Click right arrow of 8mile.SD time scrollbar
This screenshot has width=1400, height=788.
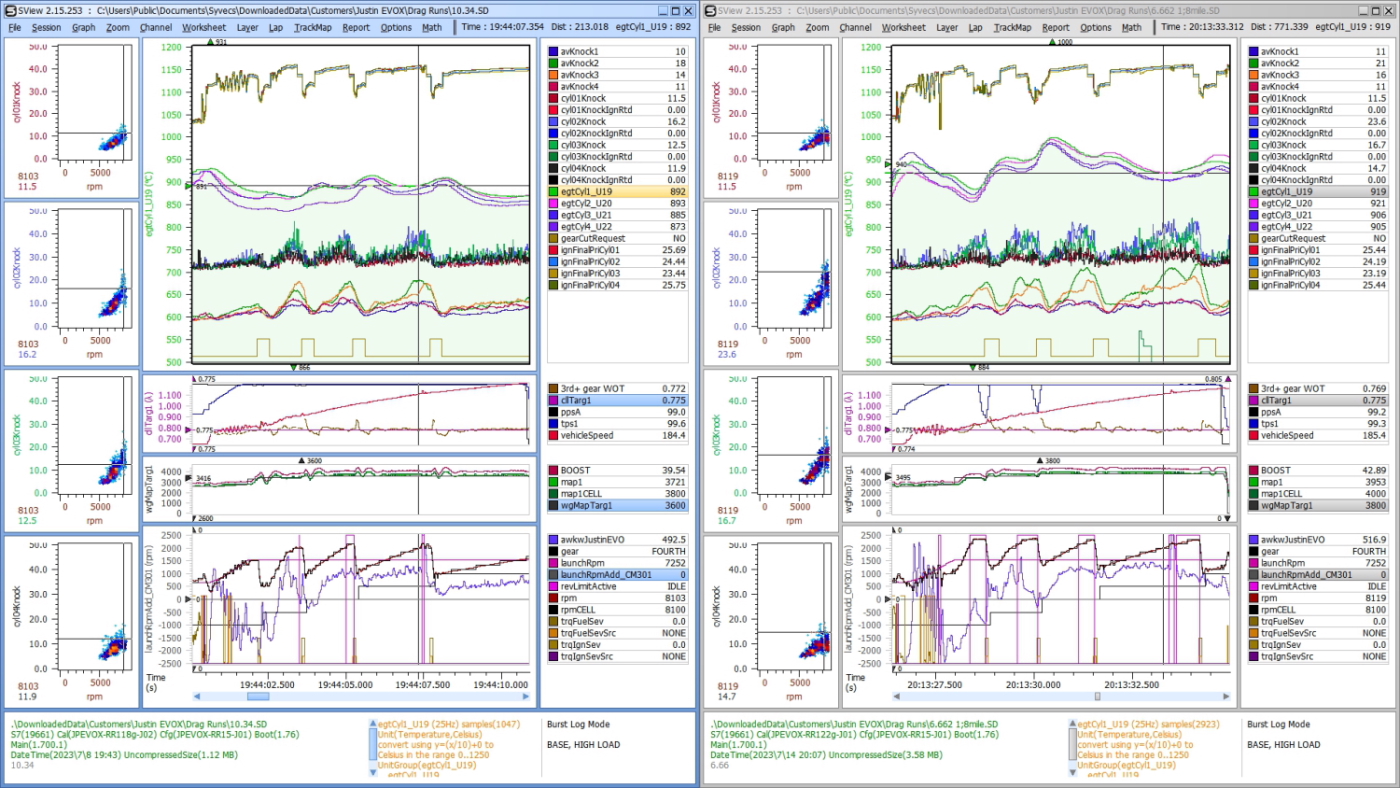point(1226,696)
